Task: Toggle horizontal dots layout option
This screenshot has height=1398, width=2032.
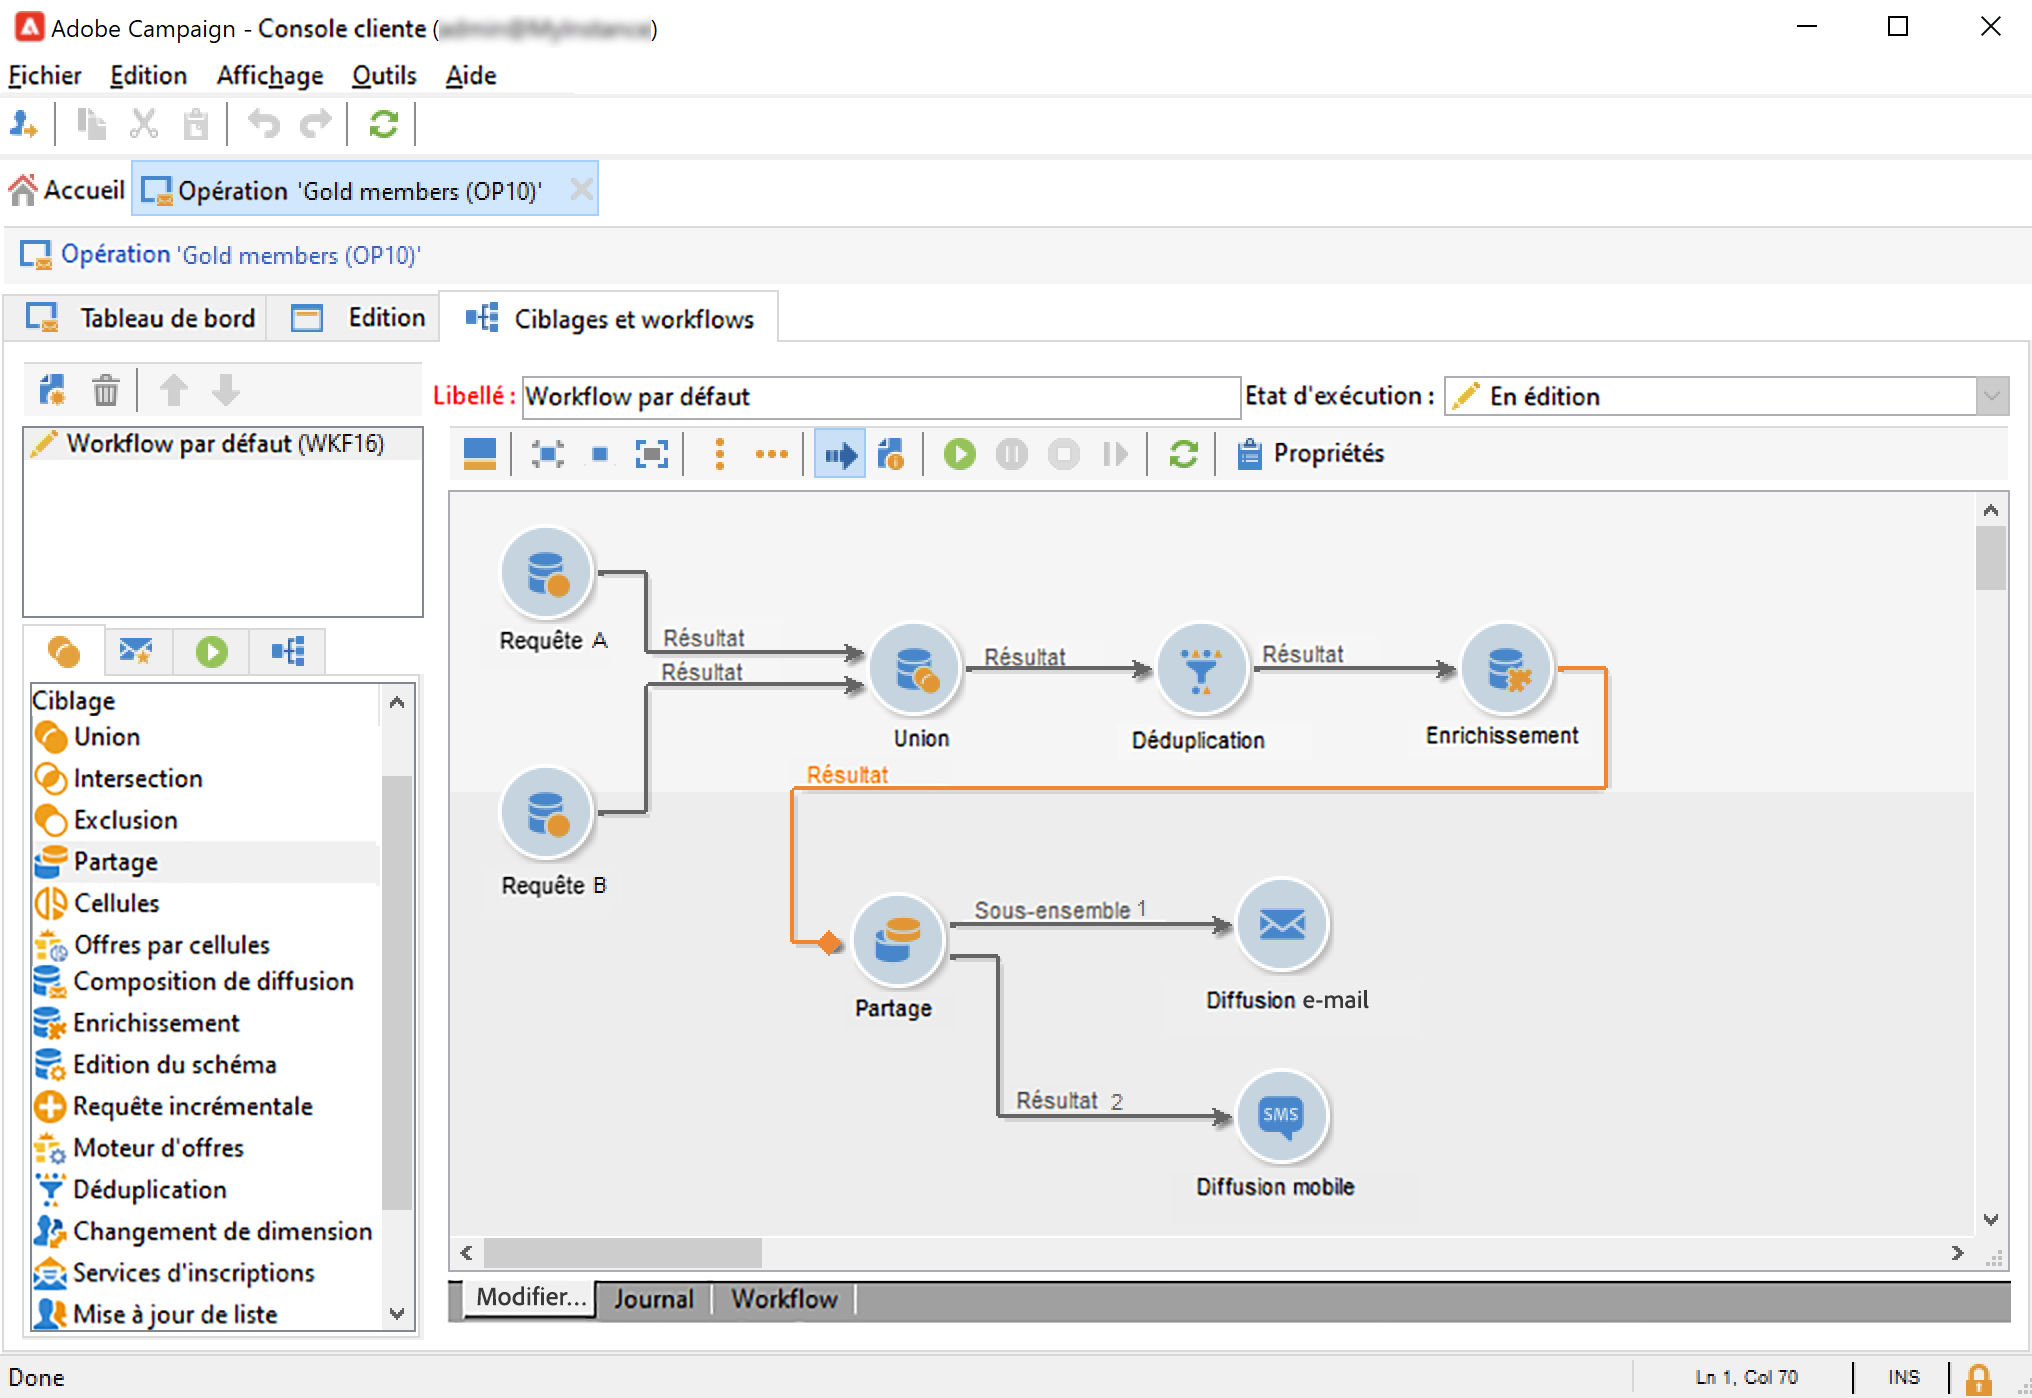Action: click(x=771, y=454)
